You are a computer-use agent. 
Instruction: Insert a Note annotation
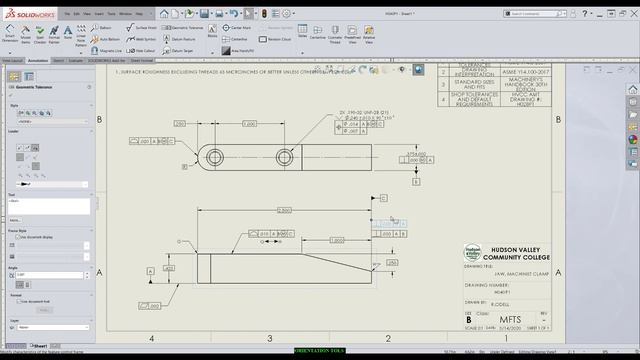(x=68, y=32)
